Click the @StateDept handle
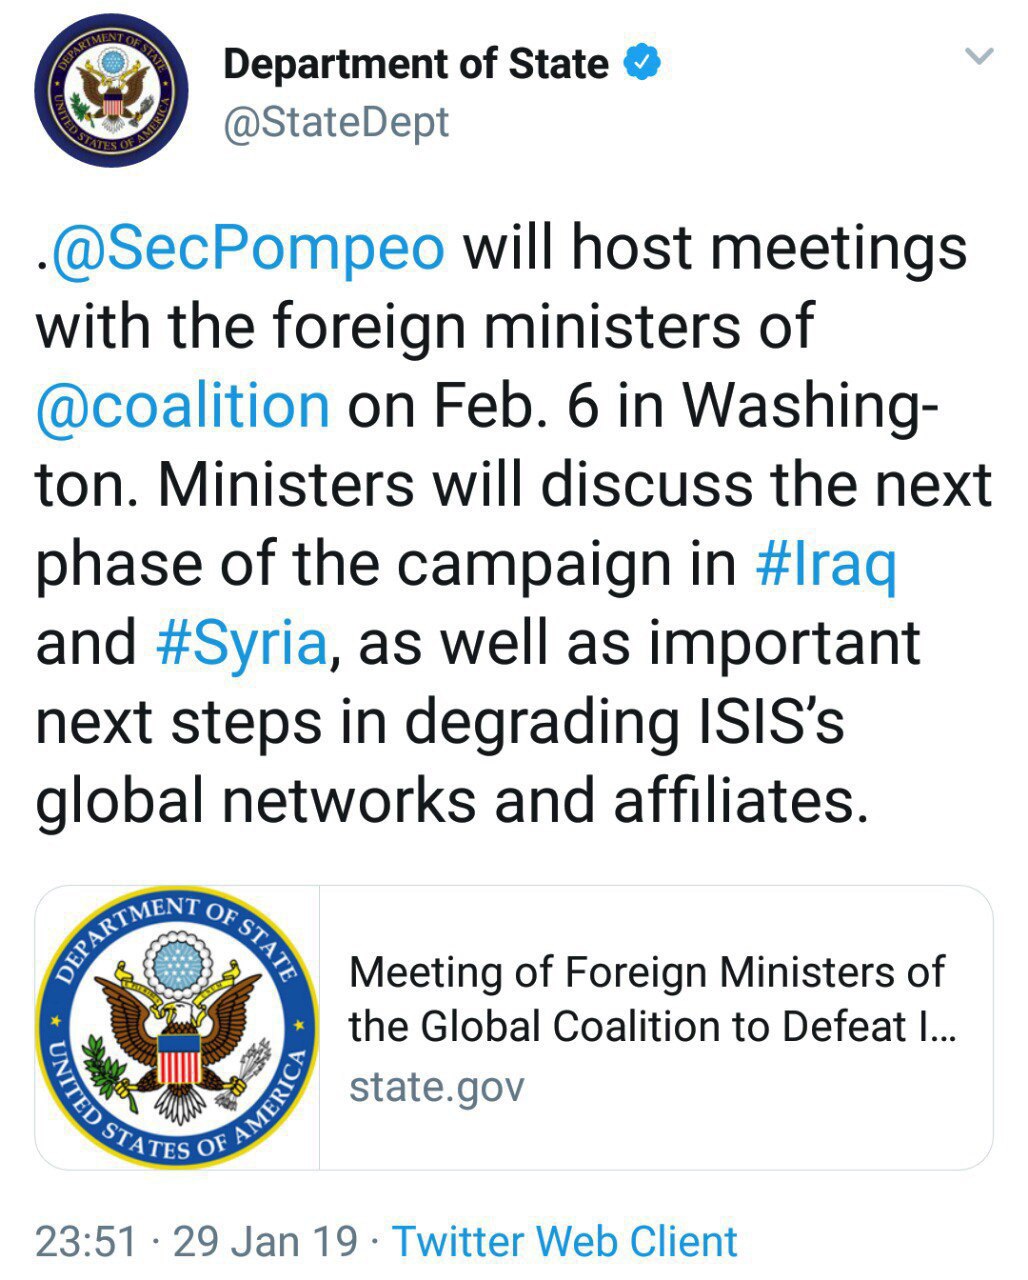This screenshot has height=1280, width=1028. coord(337,123)
